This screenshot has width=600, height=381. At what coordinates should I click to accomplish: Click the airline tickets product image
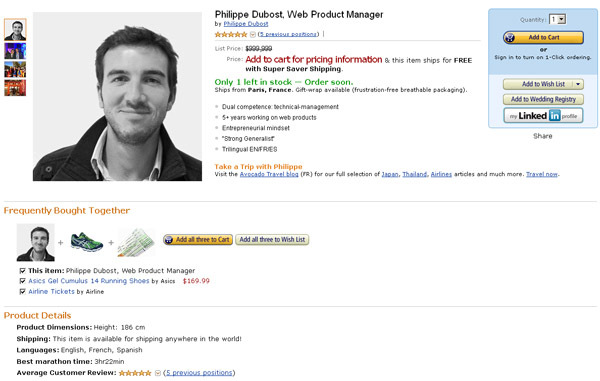[x=136, y=242]
